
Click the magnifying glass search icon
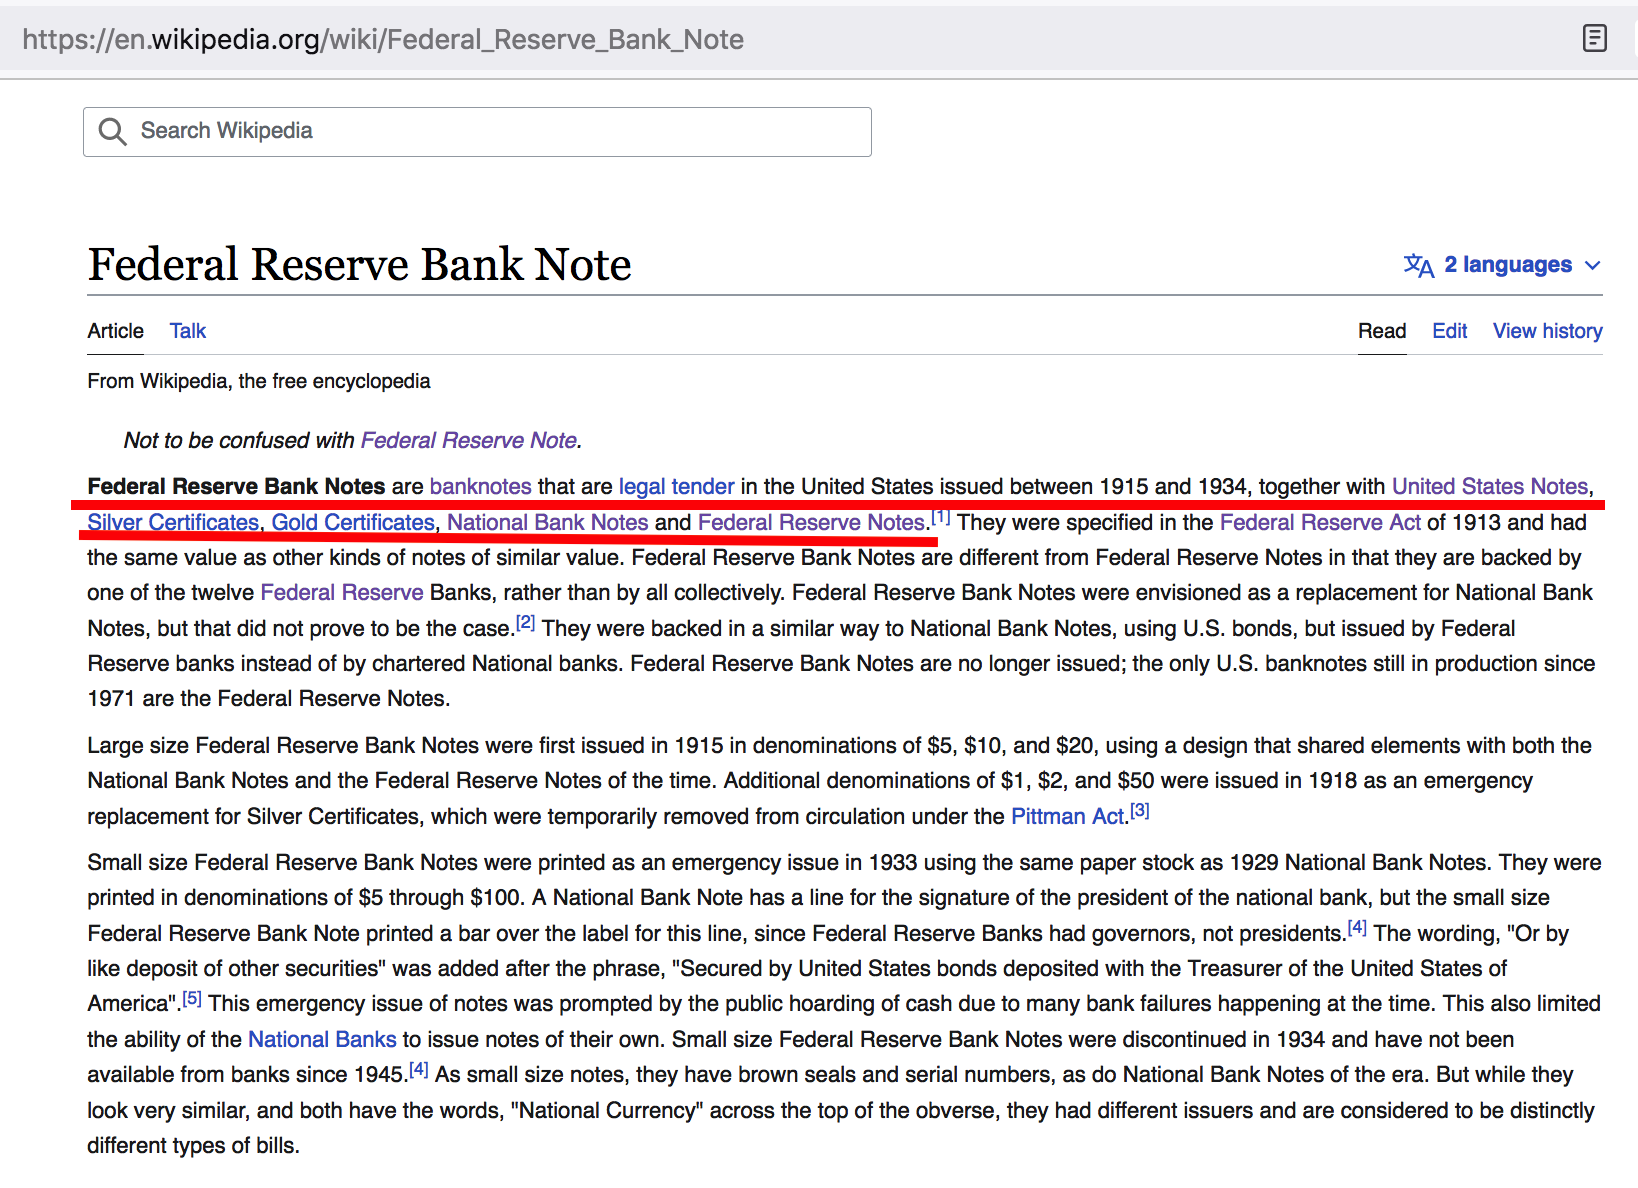[112, 132]
